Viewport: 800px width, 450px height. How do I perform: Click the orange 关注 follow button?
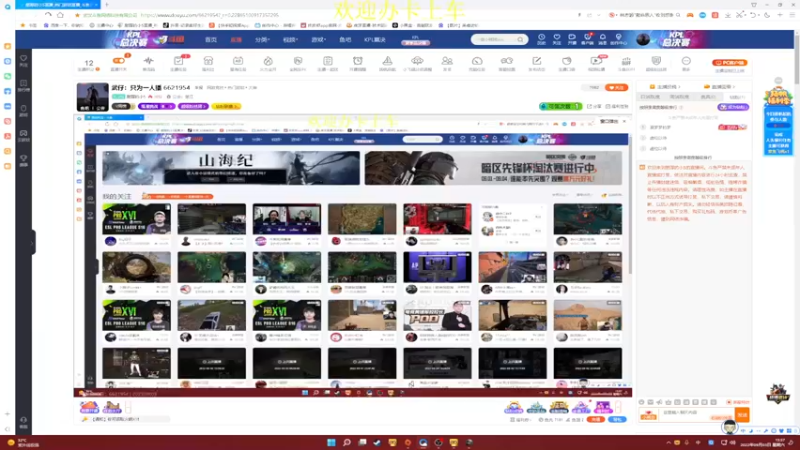point(616,88)
